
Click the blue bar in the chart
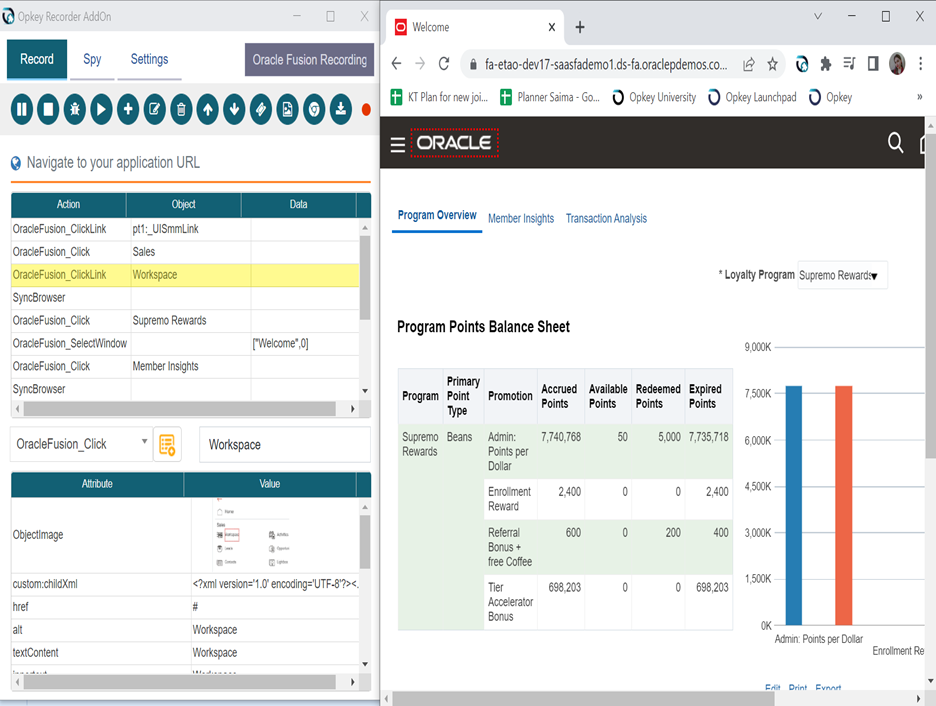pos(793,505)
